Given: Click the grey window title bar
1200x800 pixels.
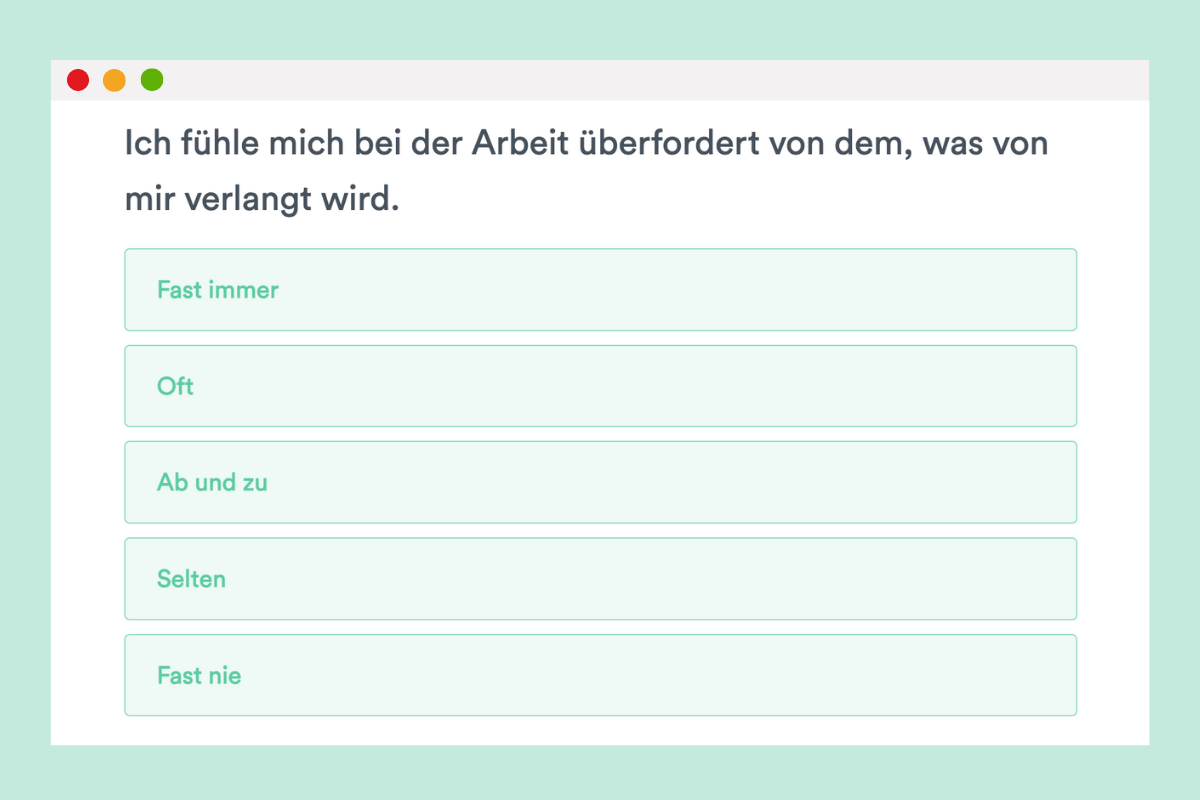Looking at the screenshot, I should click(600, 80).
